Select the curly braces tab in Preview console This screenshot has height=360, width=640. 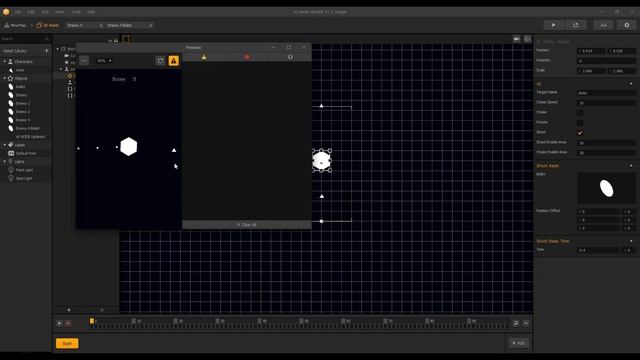(x=290, y=57)
